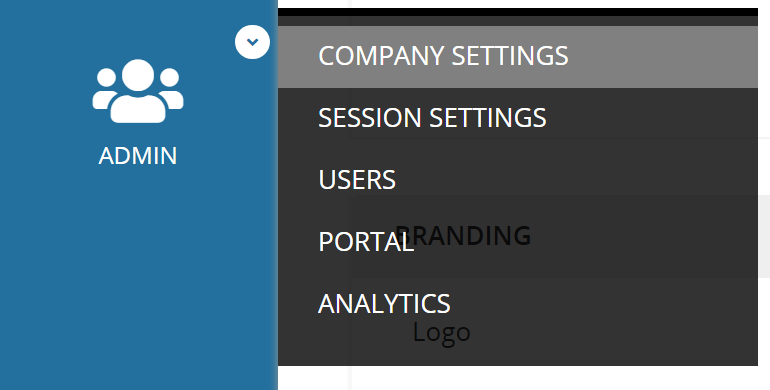The image size is (770, 390).
Task: Click white page area beneath the dropdown panel
Action: coord(518,378)
